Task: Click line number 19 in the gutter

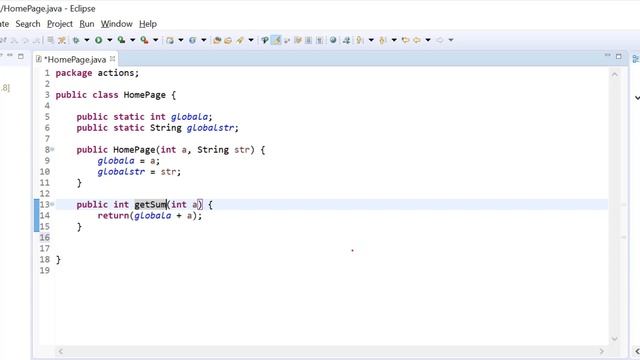Action: 45,270
